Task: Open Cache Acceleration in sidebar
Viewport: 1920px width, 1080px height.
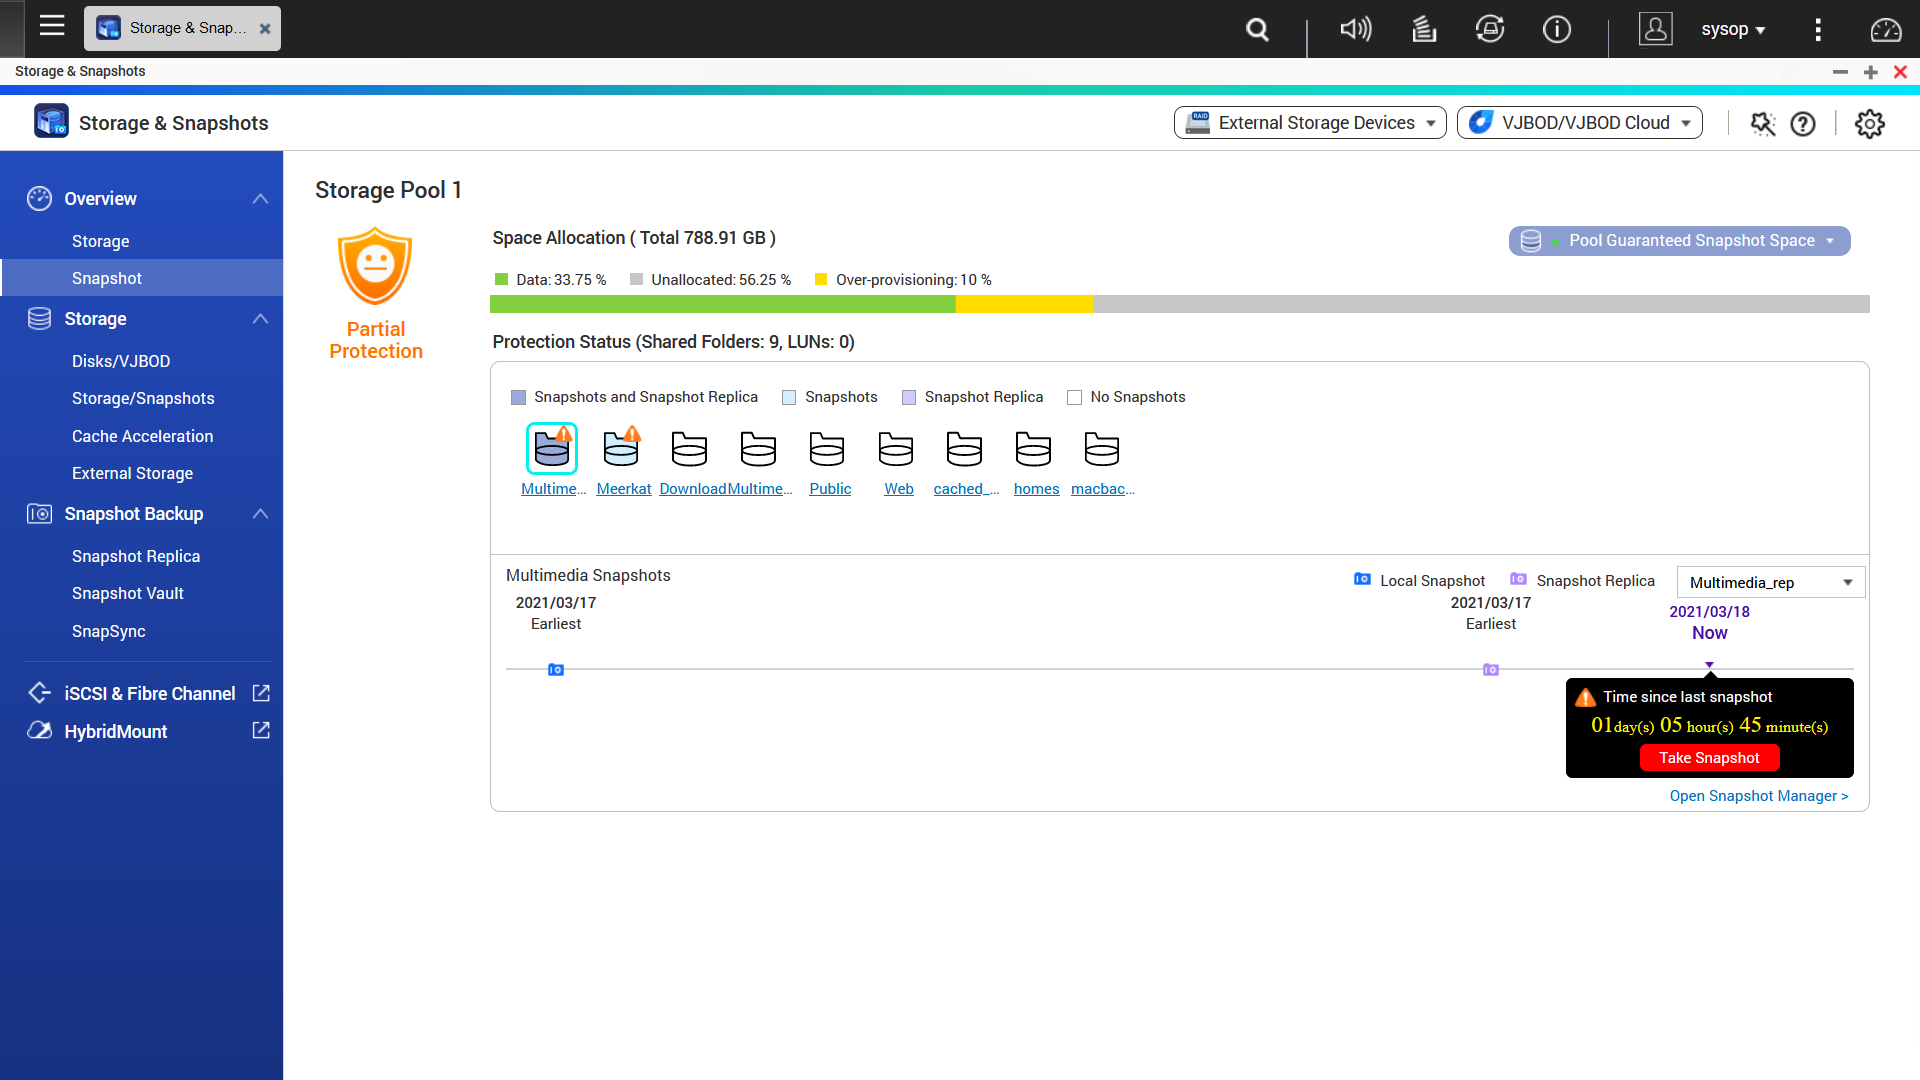Action: click(142, 436)
